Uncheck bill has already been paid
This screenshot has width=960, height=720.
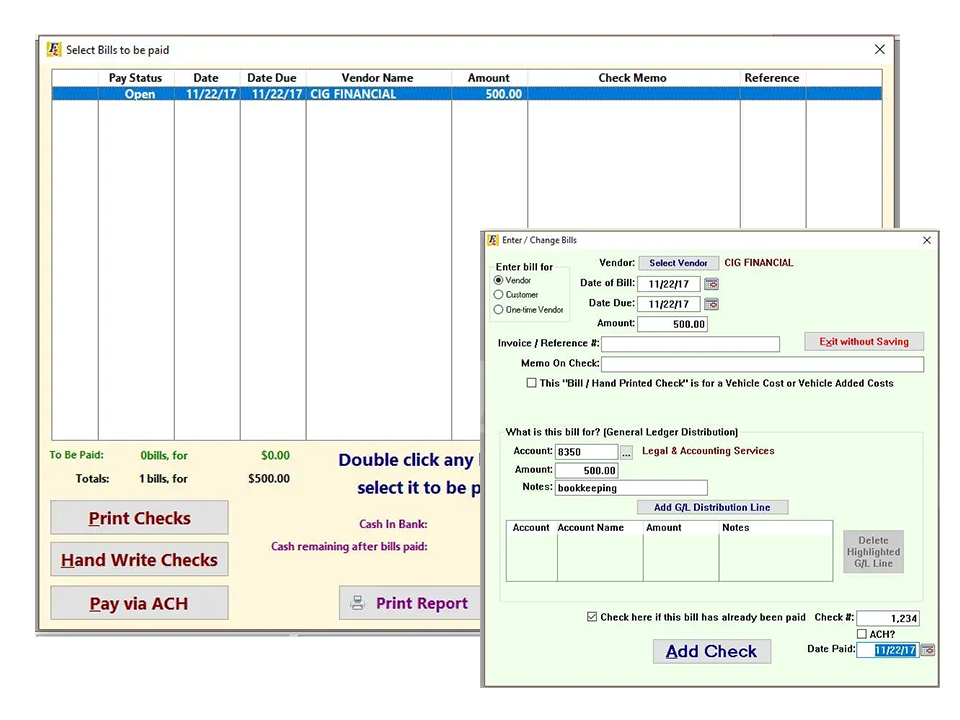[x=592, y=617]
